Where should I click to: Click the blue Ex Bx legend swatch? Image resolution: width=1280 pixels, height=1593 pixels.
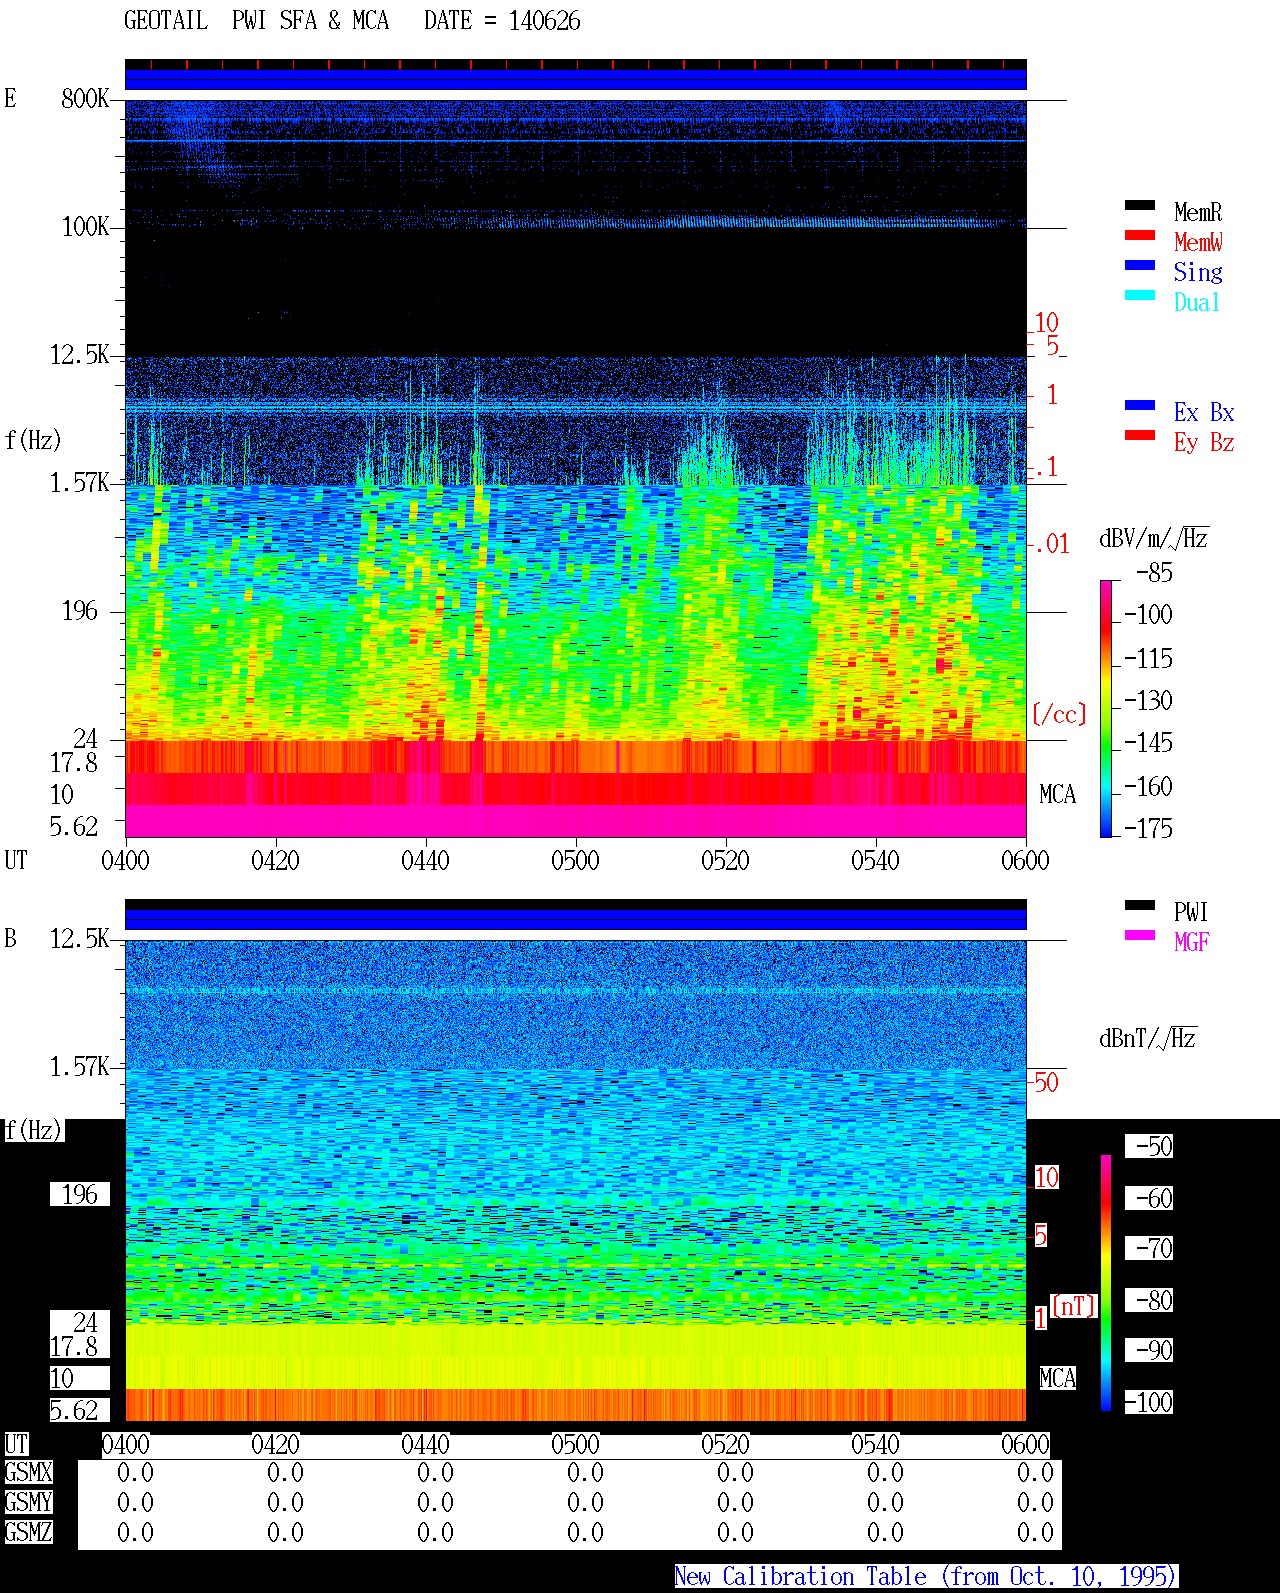pos(1140,405)
